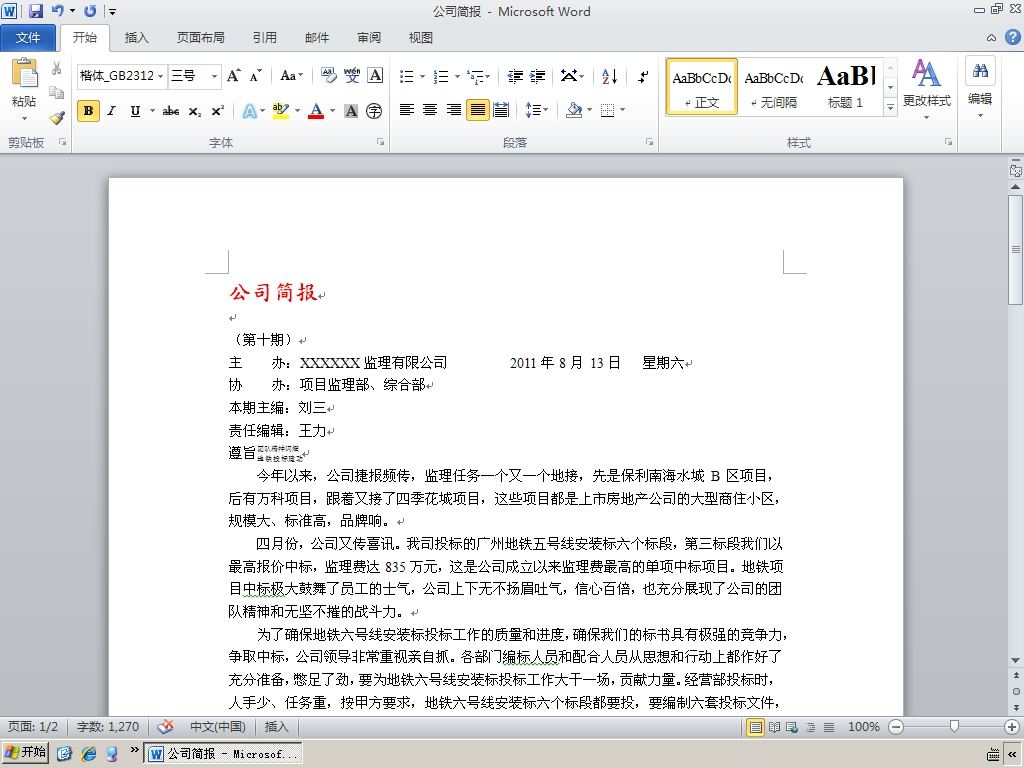Align text right
The height and width of the screenshot is (768, 1024).
[x=453, y=110]
